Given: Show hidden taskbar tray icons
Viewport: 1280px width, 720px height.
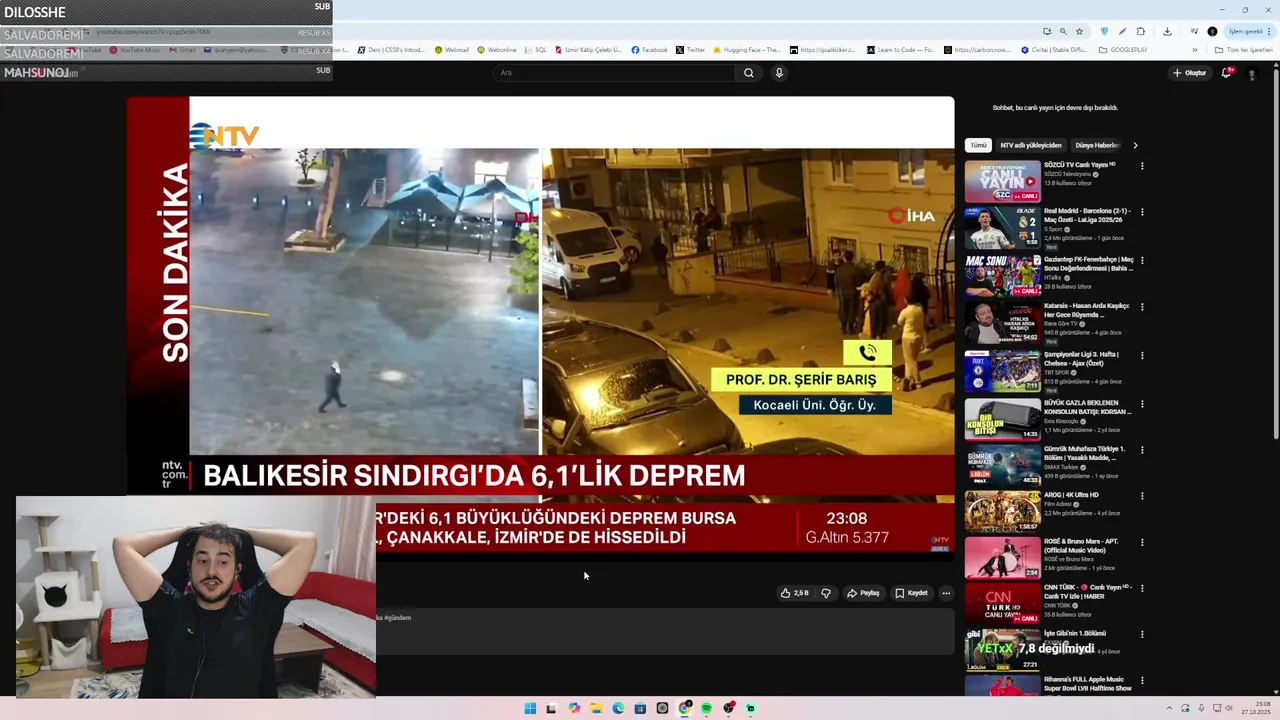Looking at the screenshot, I should pos(1171,708).
